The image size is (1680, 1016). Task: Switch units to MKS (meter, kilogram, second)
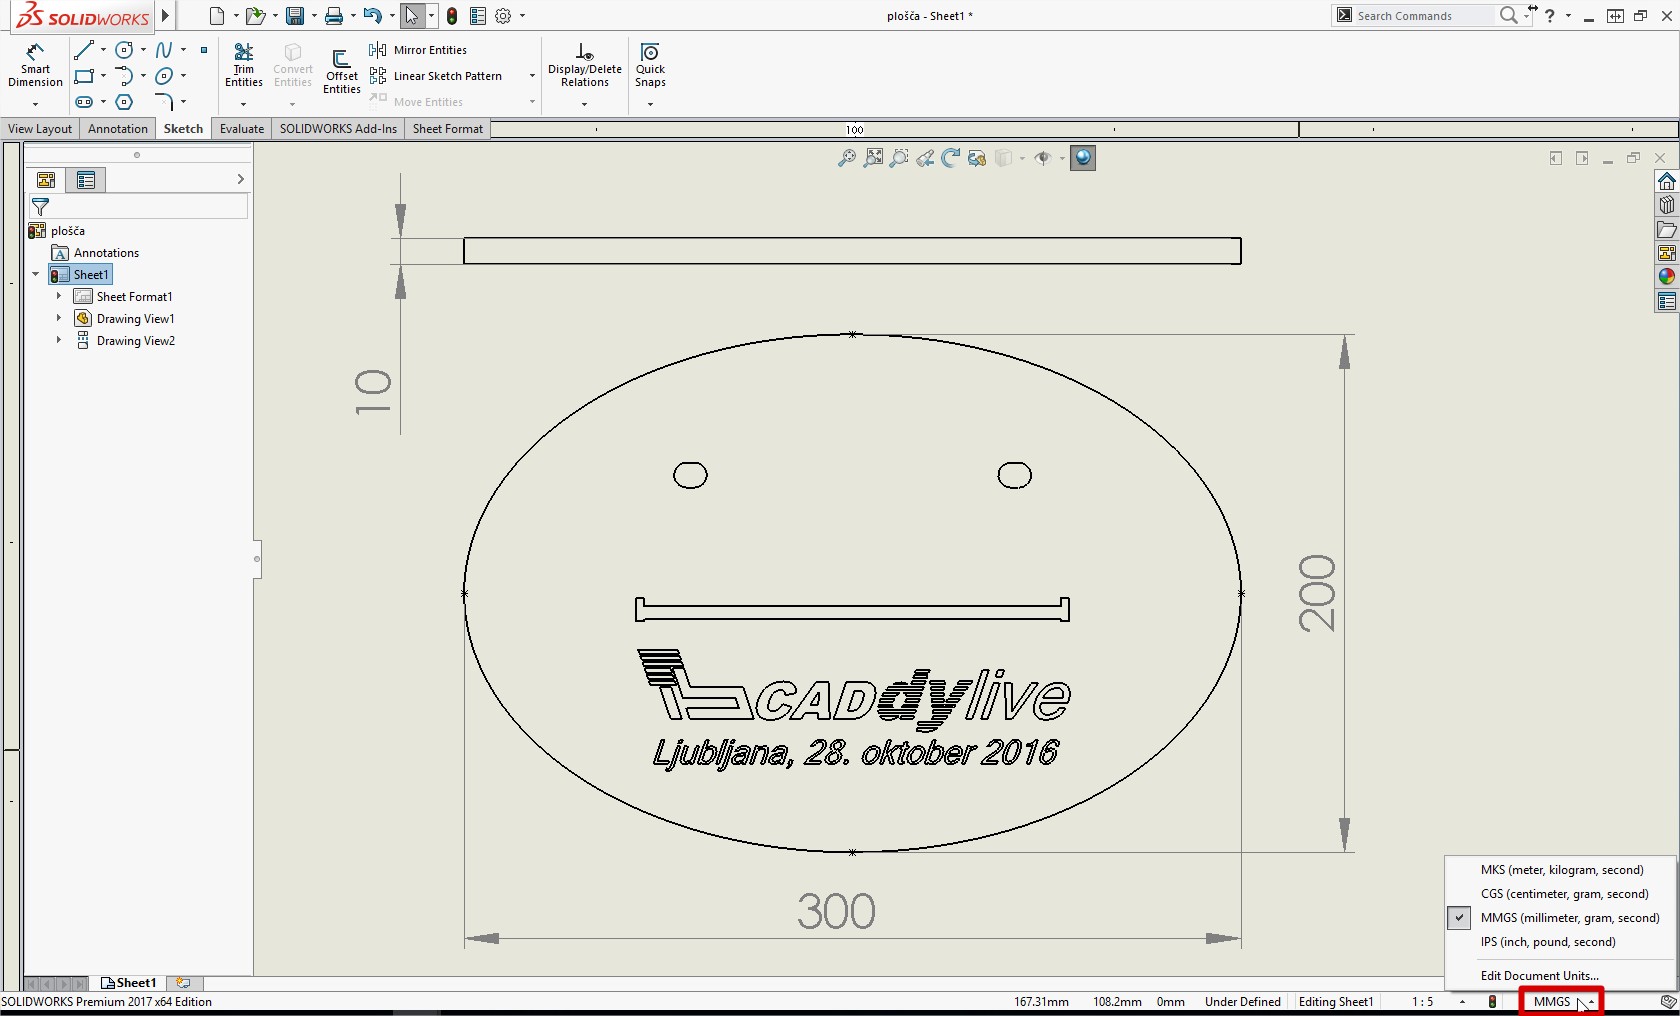[1561, 870]
